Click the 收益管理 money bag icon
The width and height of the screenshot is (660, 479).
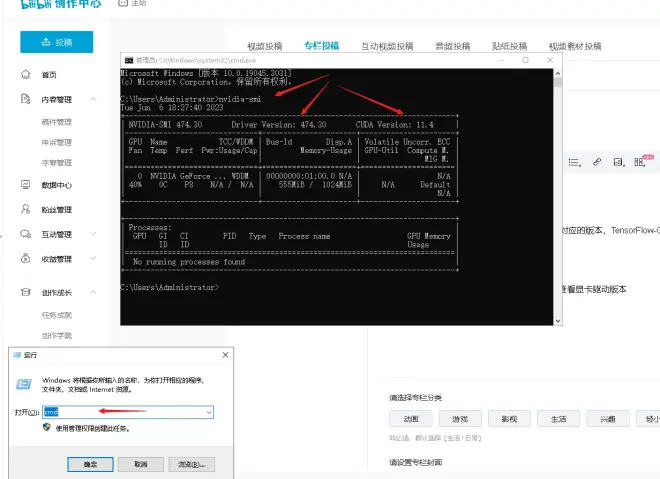pos(25,258)
